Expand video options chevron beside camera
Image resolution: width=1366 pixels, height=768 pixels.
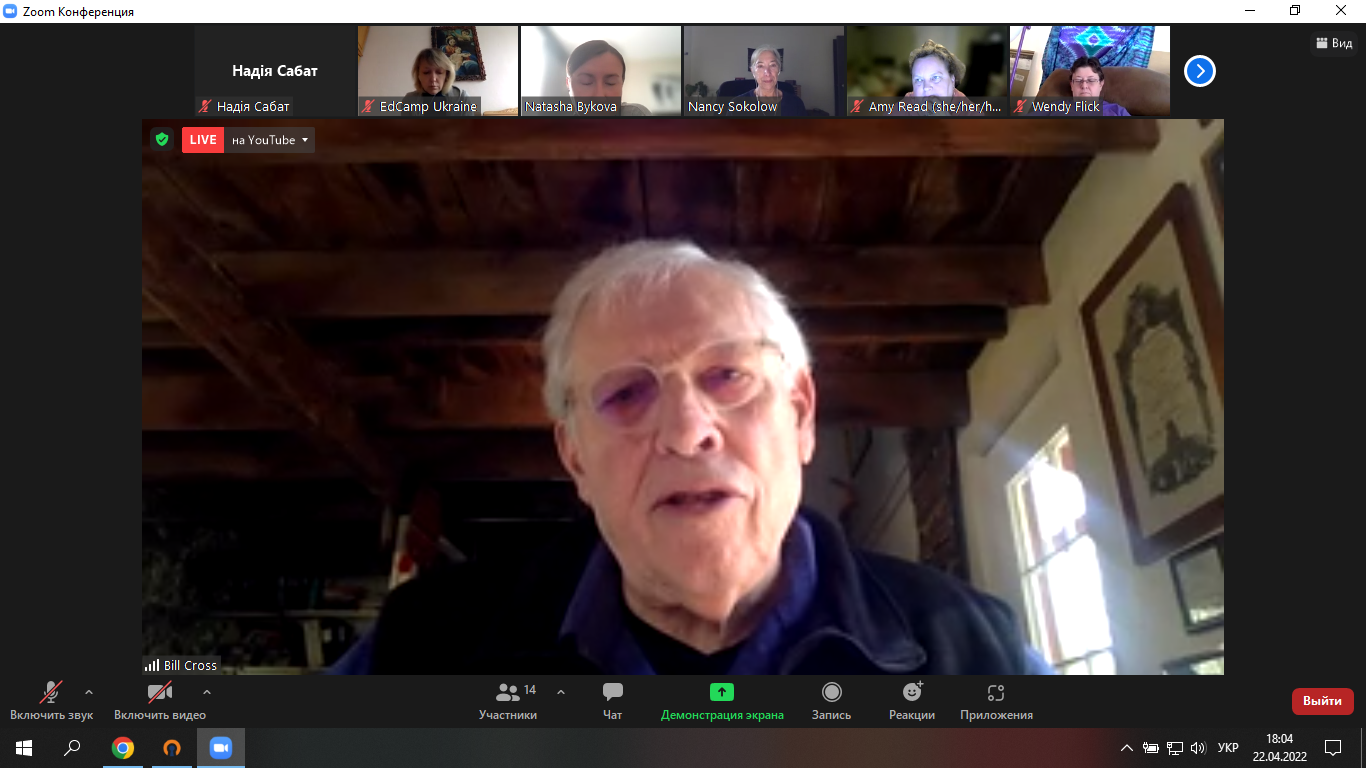pos(207,691)
